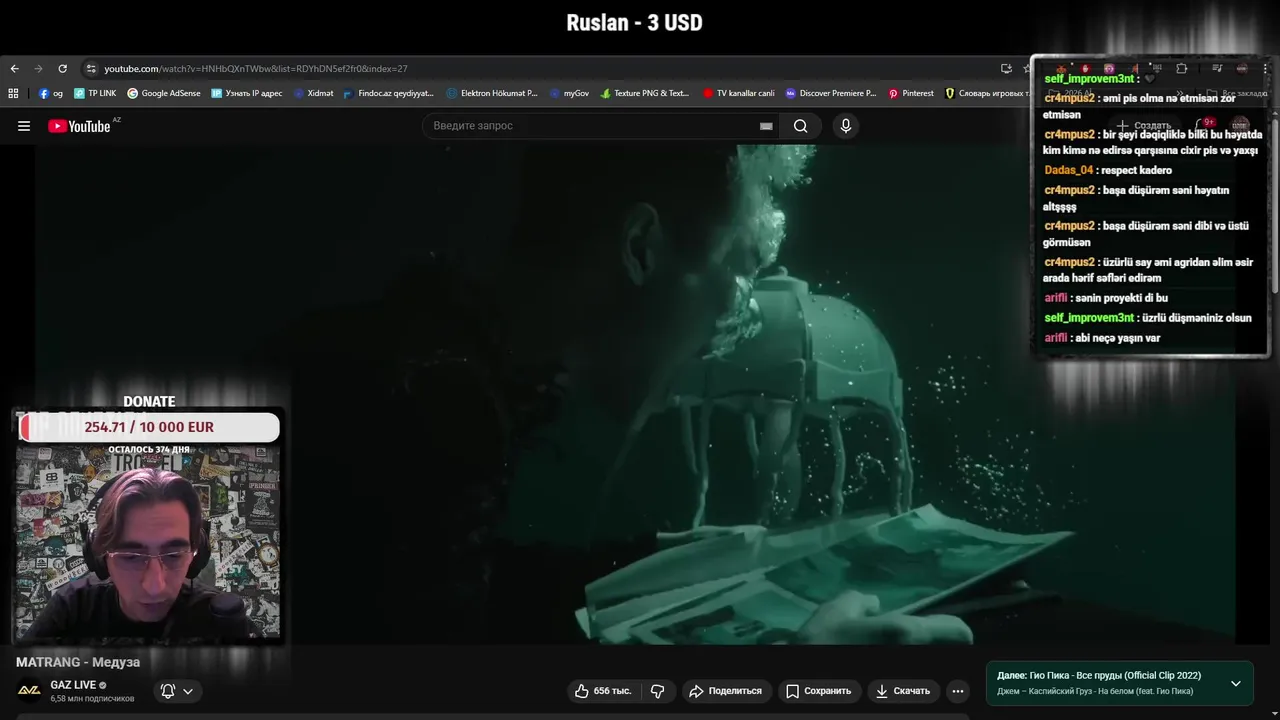The image size is (1280, 720).
Task: Open the Google AdSense bookmark
Action: click(164, 93)
